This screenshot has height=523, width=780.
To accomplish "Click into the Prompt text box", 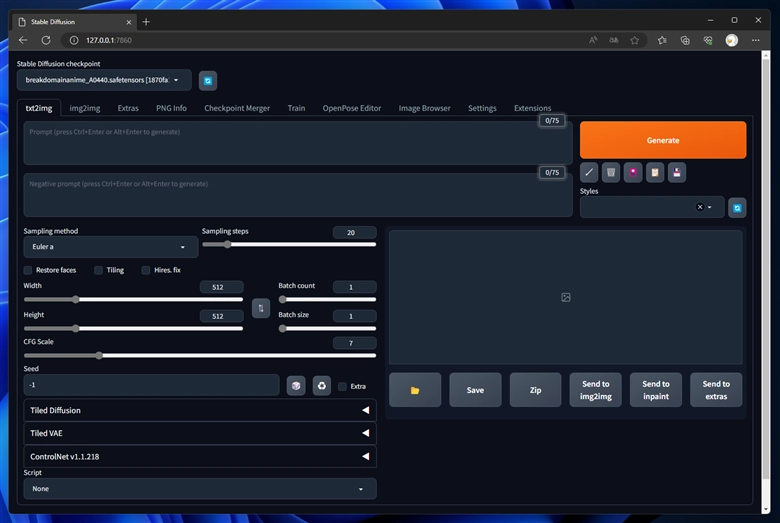I will point(298,143).
